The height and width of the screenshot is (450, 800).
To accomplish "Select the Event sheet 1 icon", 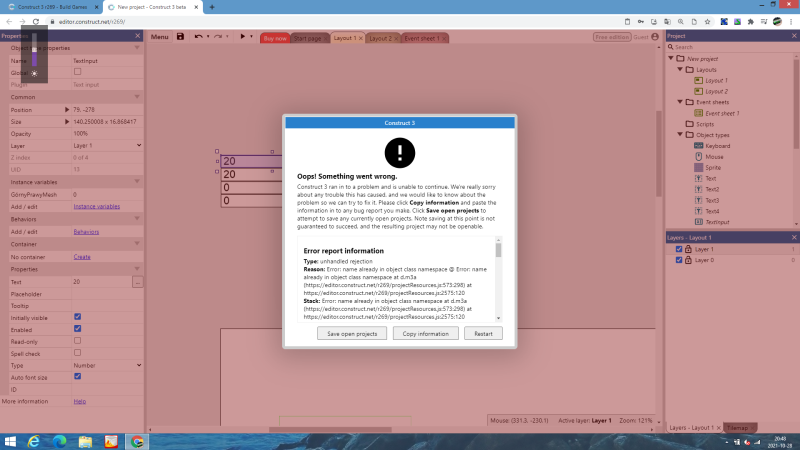I will 698,113.
